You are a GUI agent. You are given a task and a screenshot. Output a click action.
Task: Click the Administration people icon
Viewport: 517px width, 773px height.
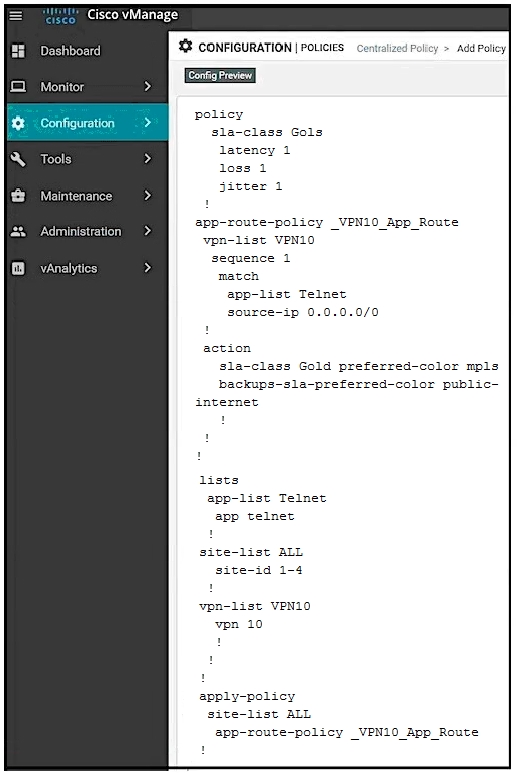18,231
